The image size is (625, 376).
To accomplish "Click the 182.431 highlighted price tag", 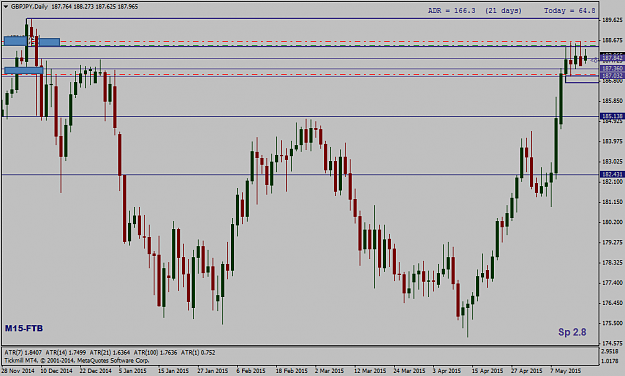I will pyautogui.click(x=612, y=174).
